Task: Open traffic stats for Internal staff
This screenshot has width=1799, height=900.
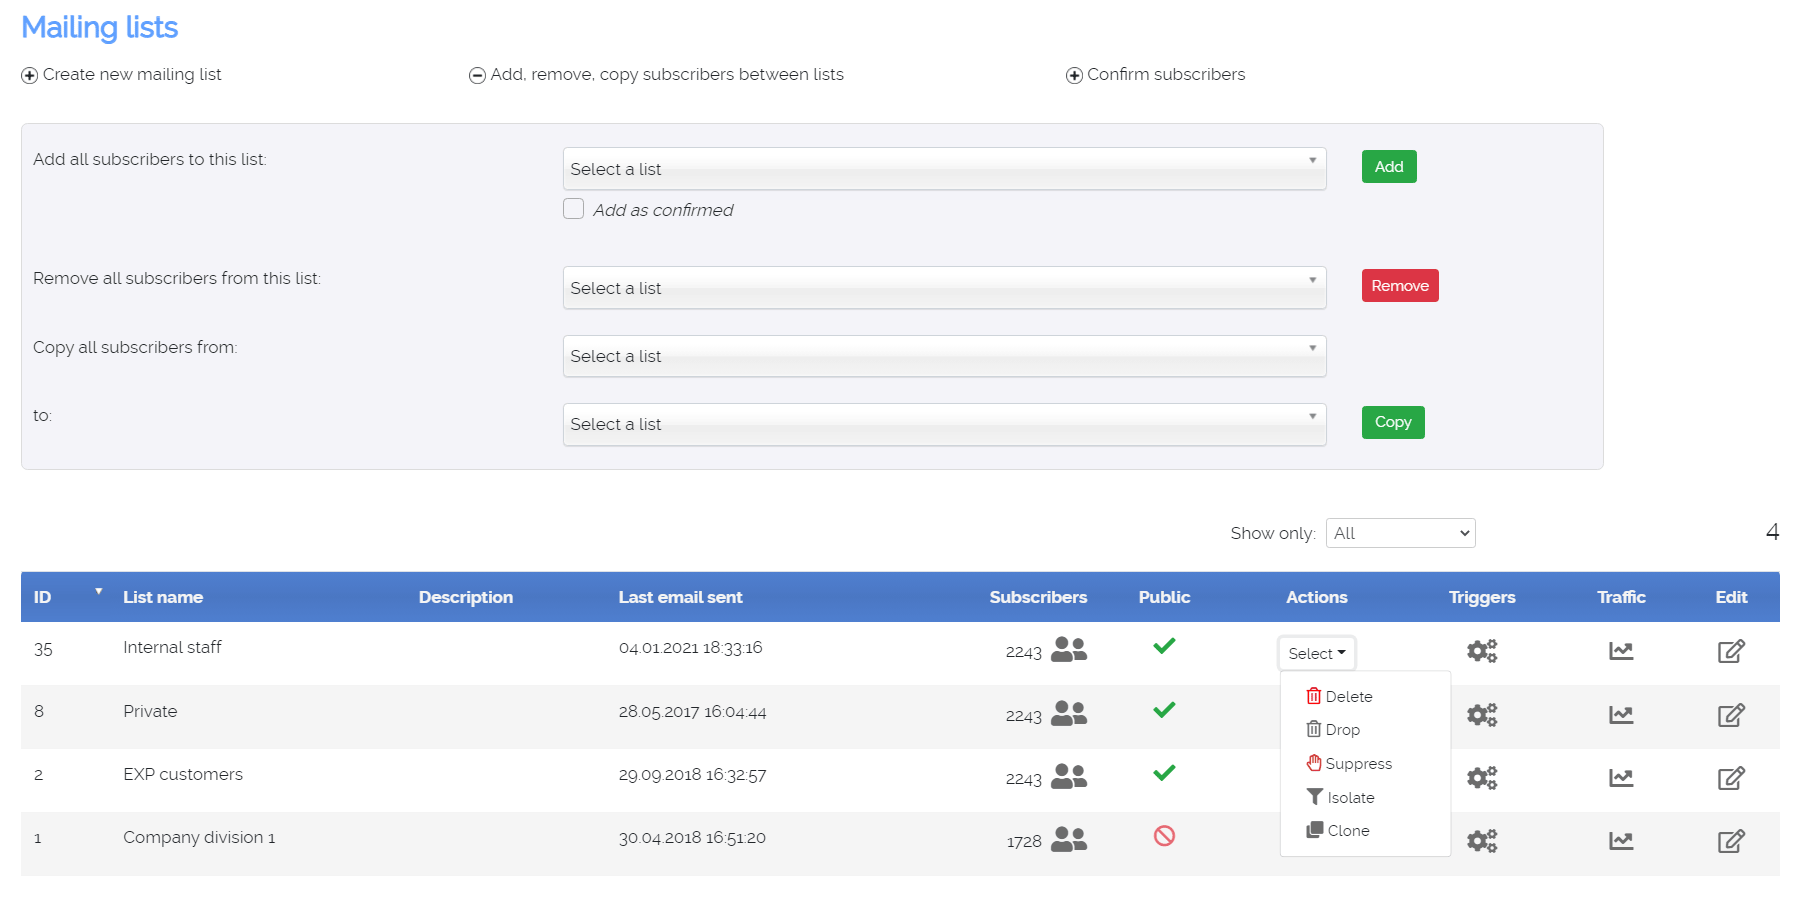Action: coord(1620,651)
